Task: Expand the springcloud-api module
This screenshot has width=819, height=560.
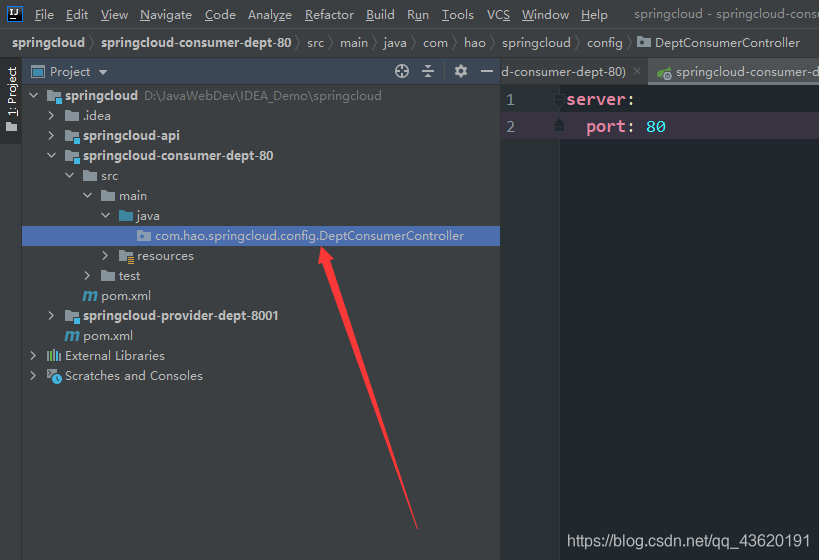Action: tap(51, 135)
